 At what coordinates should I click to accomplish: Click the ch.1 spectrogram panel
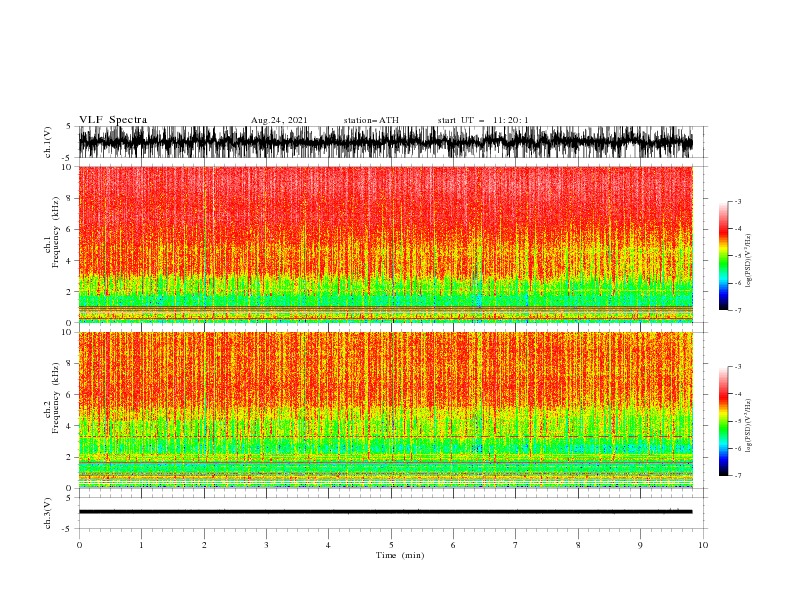[x=385, y=244]
